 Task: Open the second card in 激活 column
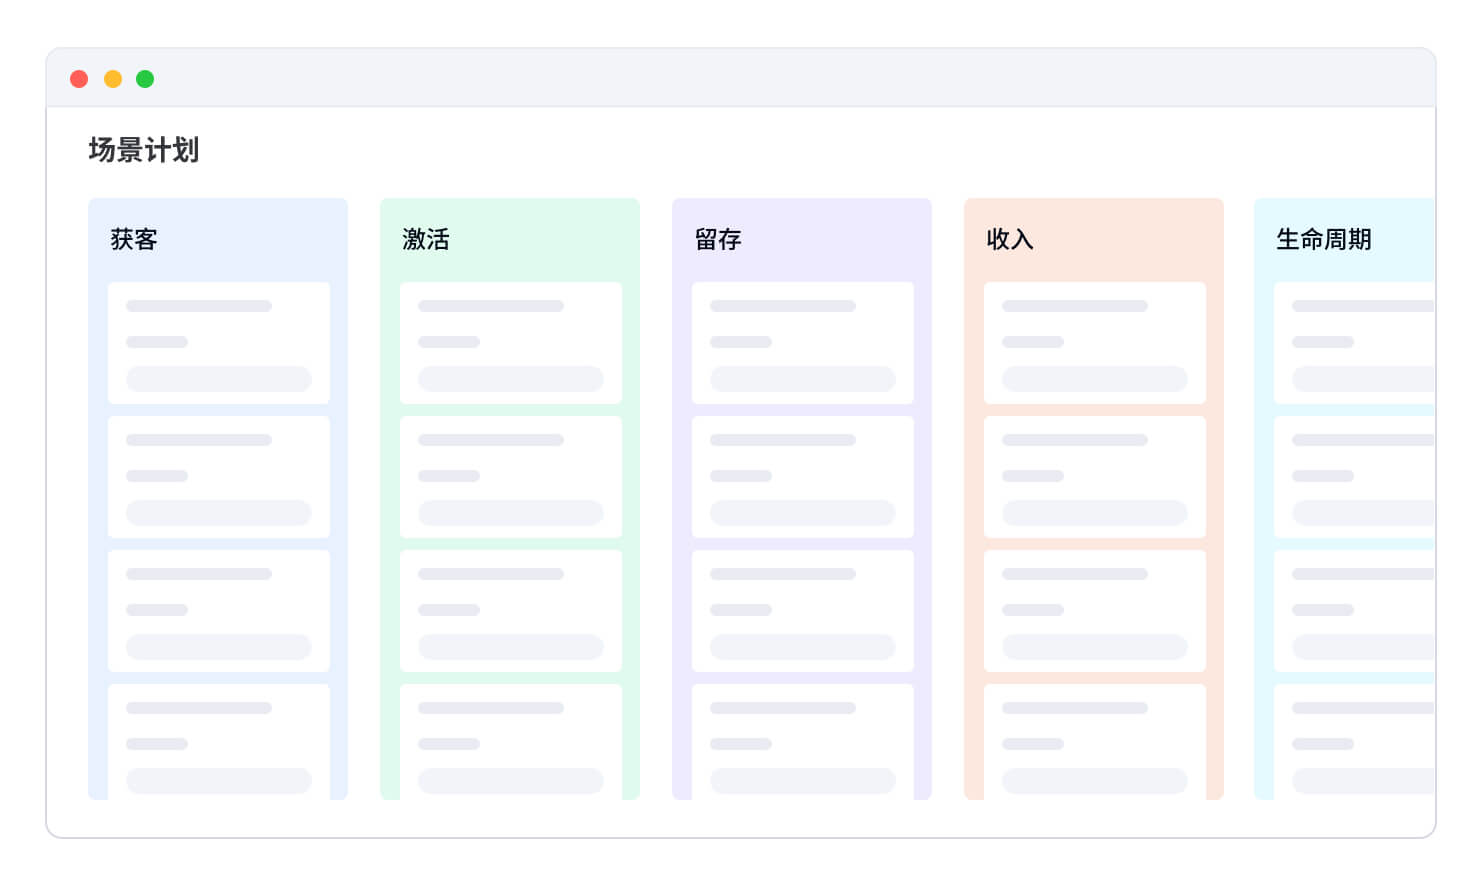pyautogui.click(x=511, y=477)
